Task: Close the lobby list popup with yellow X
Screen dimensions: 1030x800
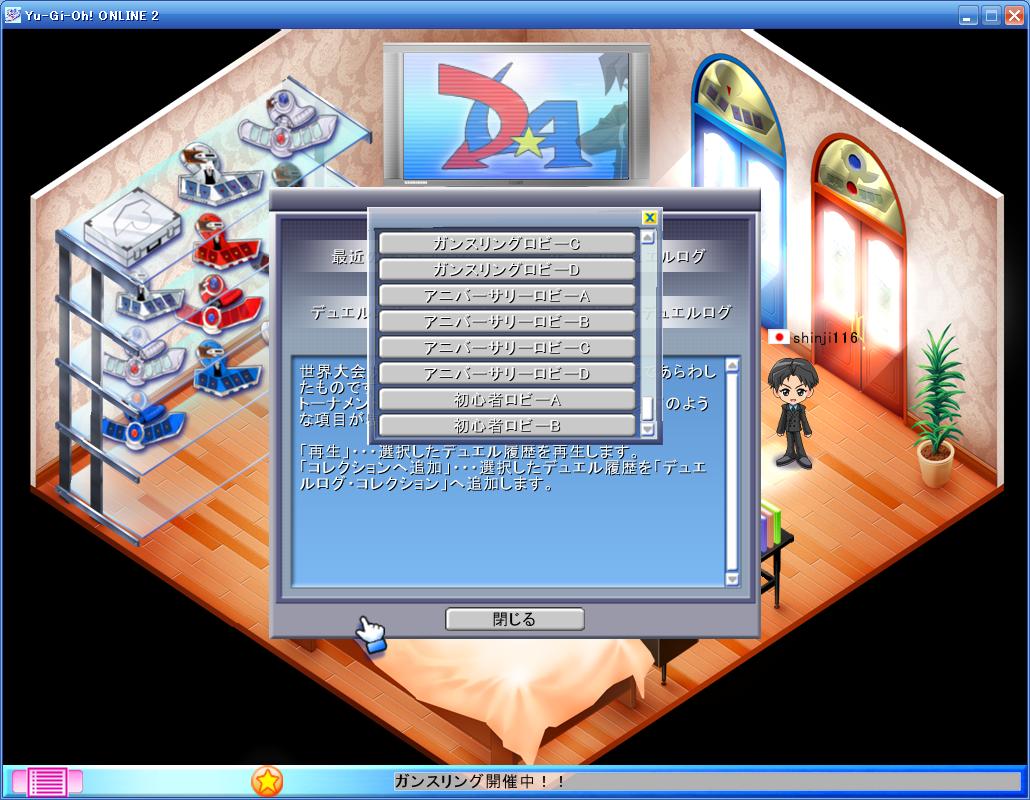Action: pos(650,217)
